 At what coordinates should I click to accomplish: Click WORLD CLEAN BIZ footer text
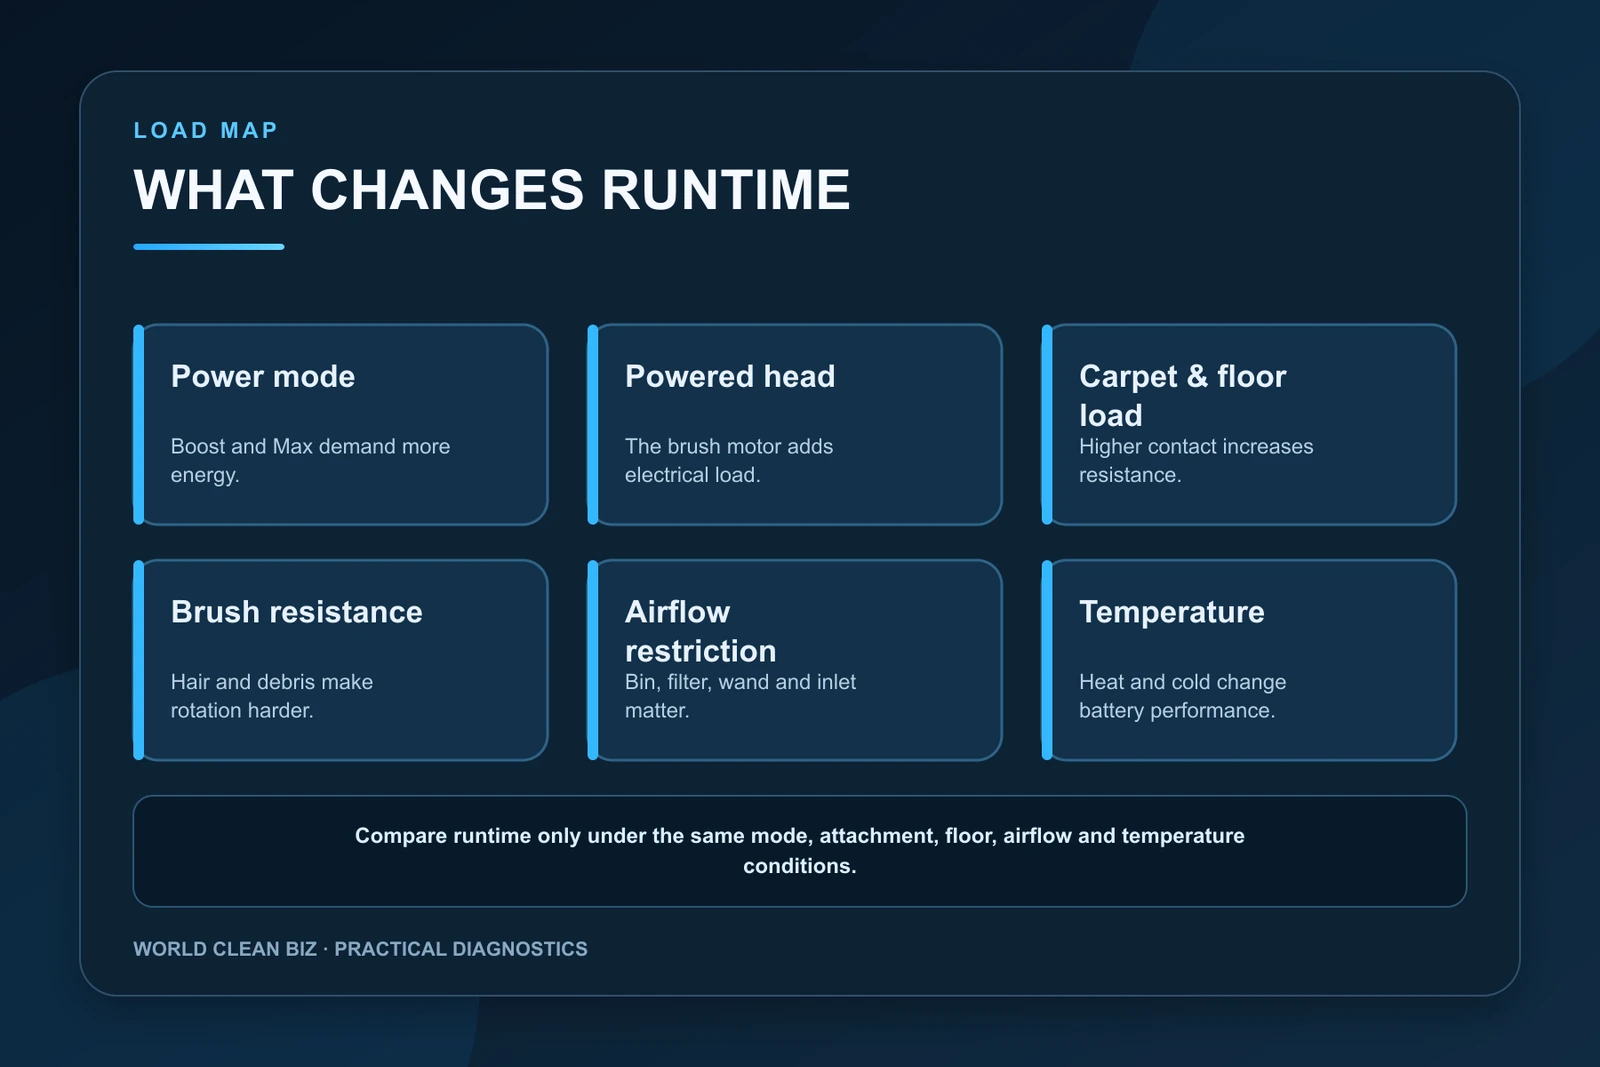click(361, 949)
